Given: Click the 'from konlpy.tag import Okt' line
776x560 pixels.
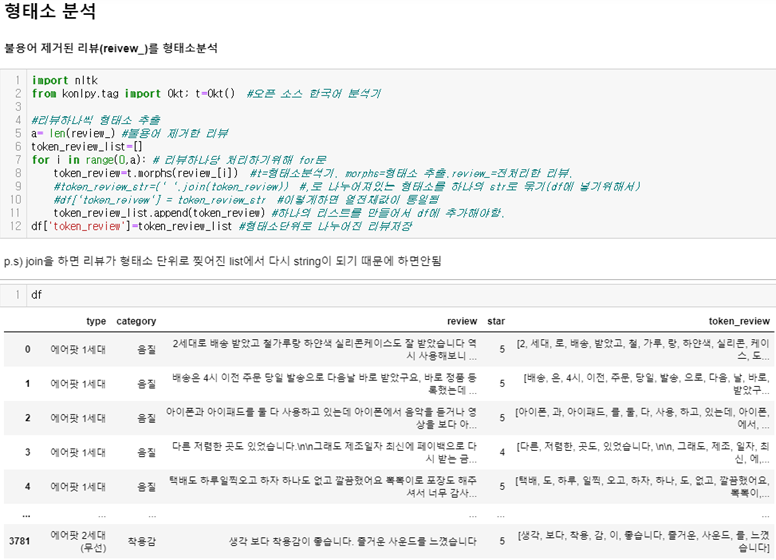Looking at the screenshot, I should 206,93.
